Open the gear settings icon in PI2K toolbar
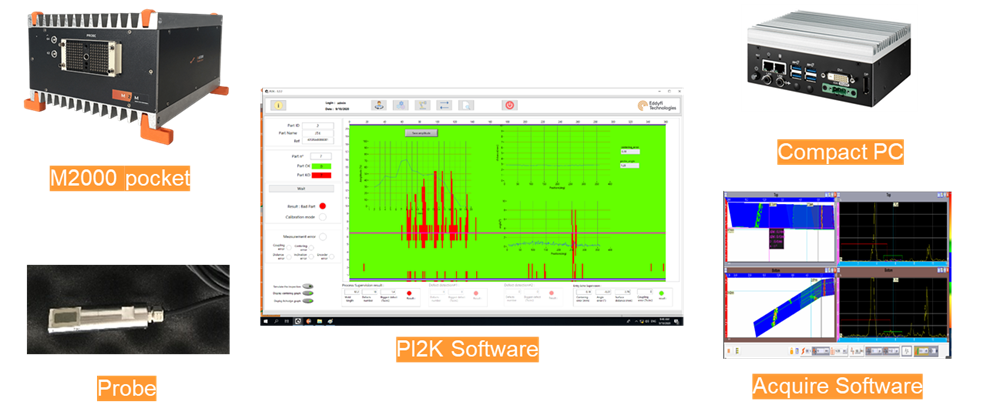Image resolution: width=1000 pixels, height=415 pixels. coord(401,105)
